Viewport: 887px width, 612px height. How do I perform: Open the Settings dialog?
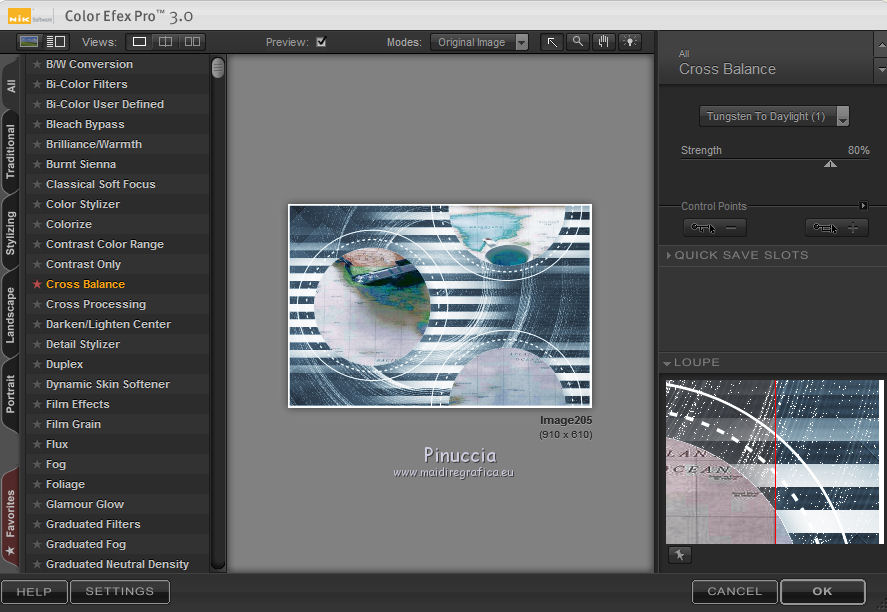click(x=119, y=591)
